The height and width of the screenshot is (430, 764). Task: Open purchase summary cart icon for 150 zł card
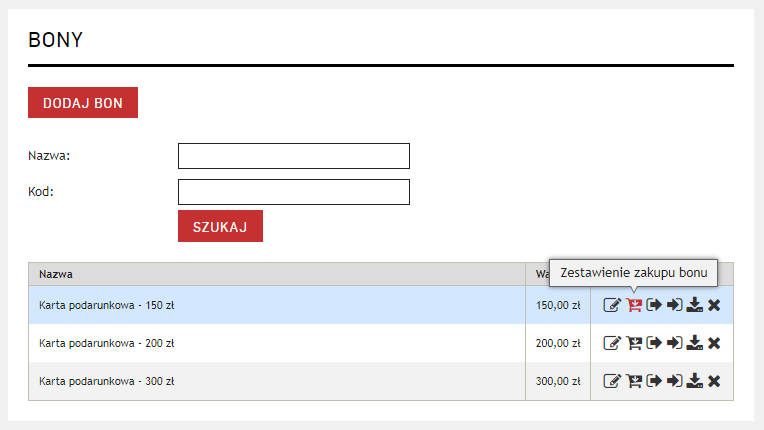[634, 305]
